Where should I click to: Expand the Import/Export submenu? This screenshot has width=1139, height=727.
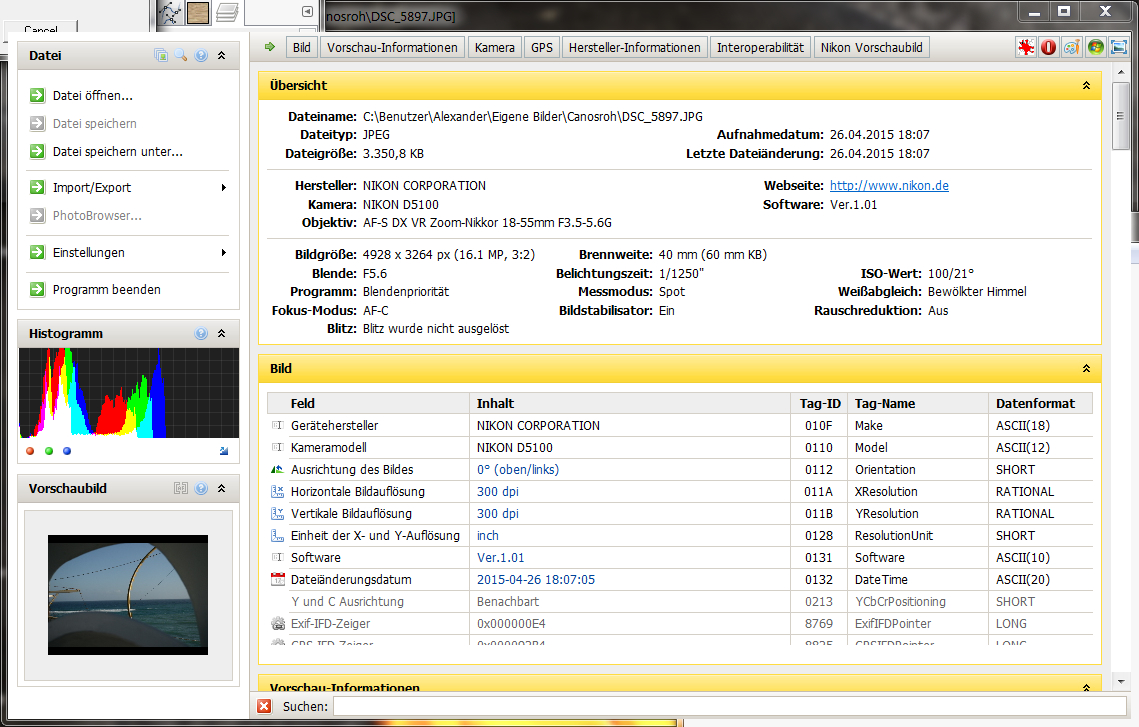[224, 188]
